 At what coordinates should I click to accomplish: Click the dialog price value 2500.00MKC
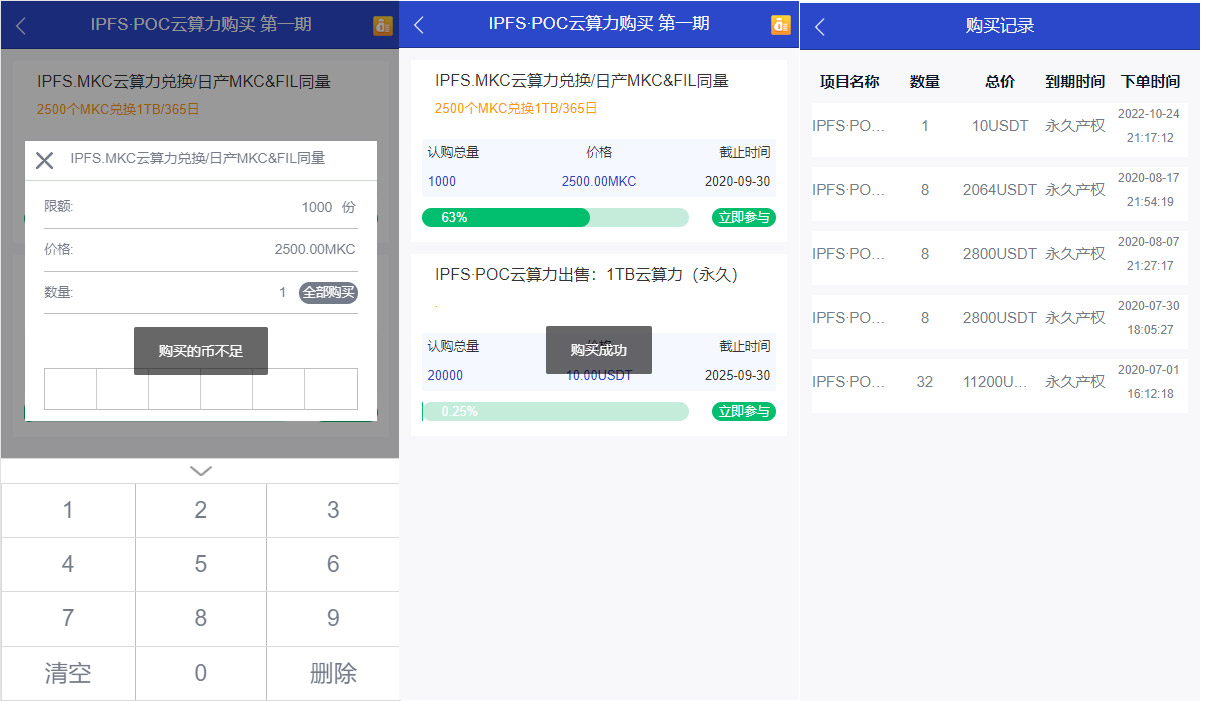(315, 250)
